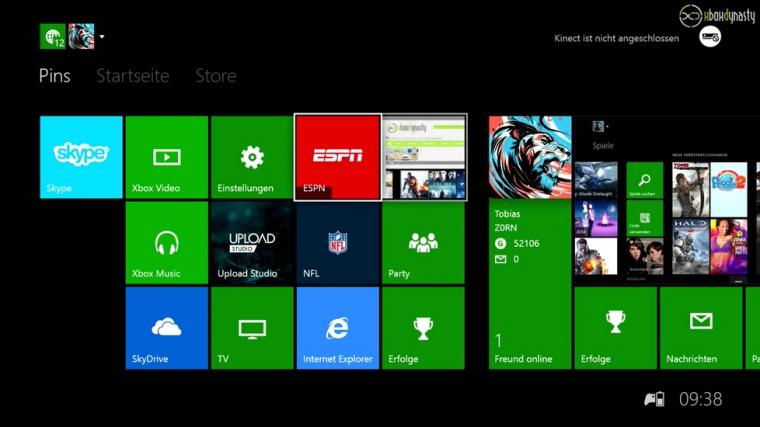Image resolution: width=760 pixels, height=427 pixels.
Task: Select the Zumba fitness game cover
Action: [728, 247]
